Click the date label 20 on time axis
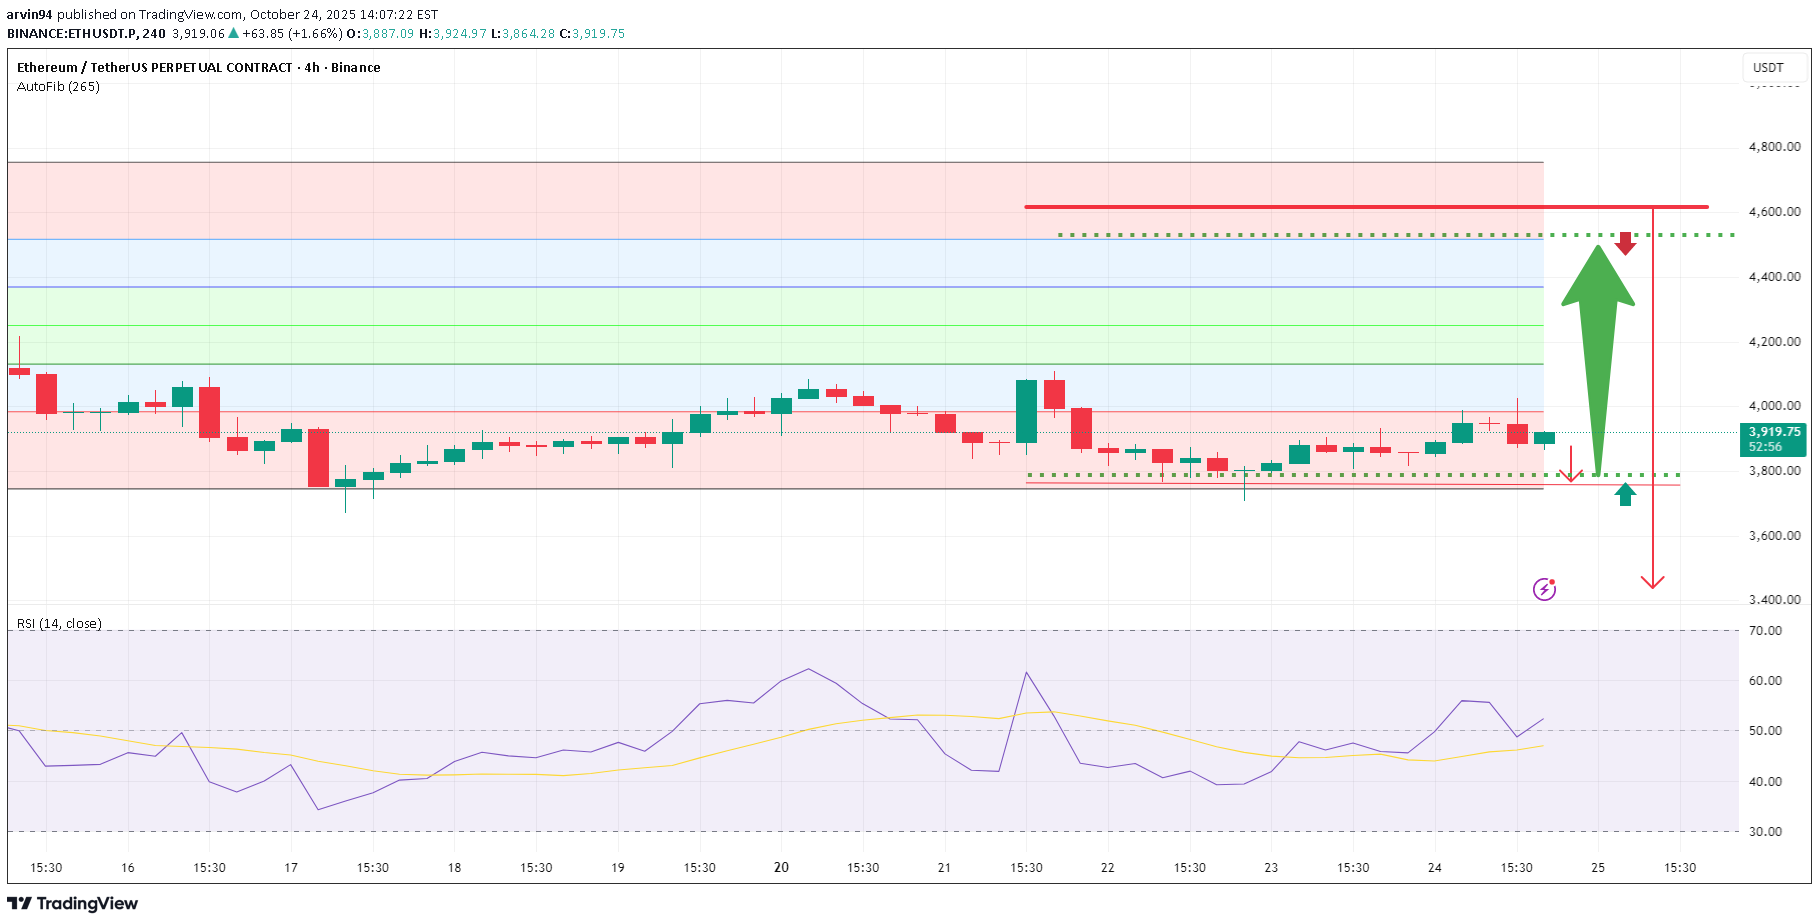 click(x=781, y=867)
